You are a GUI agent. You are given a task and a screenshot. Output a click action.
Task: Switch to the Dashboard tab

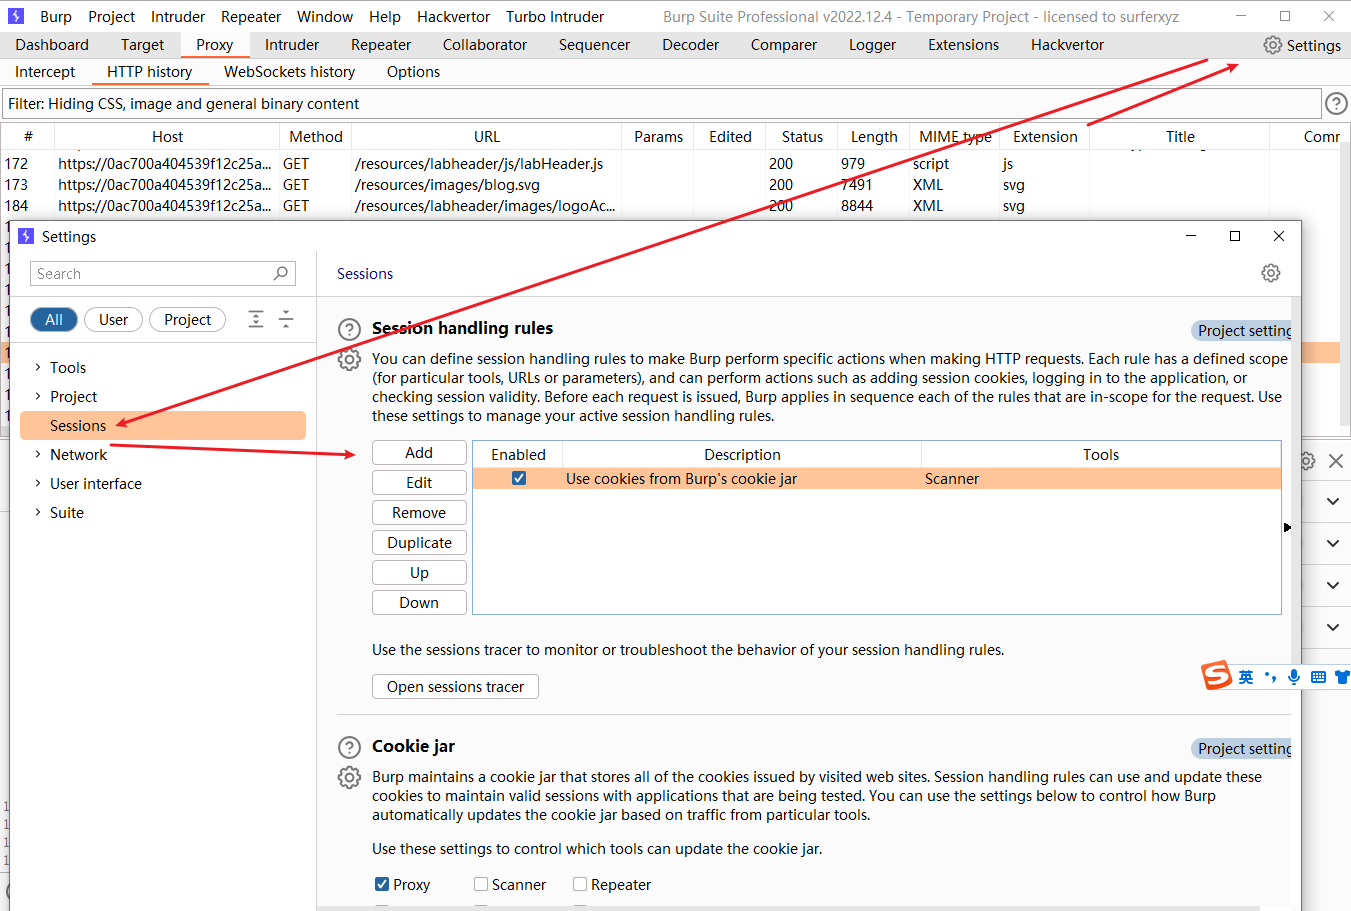(x=52, y=45)
